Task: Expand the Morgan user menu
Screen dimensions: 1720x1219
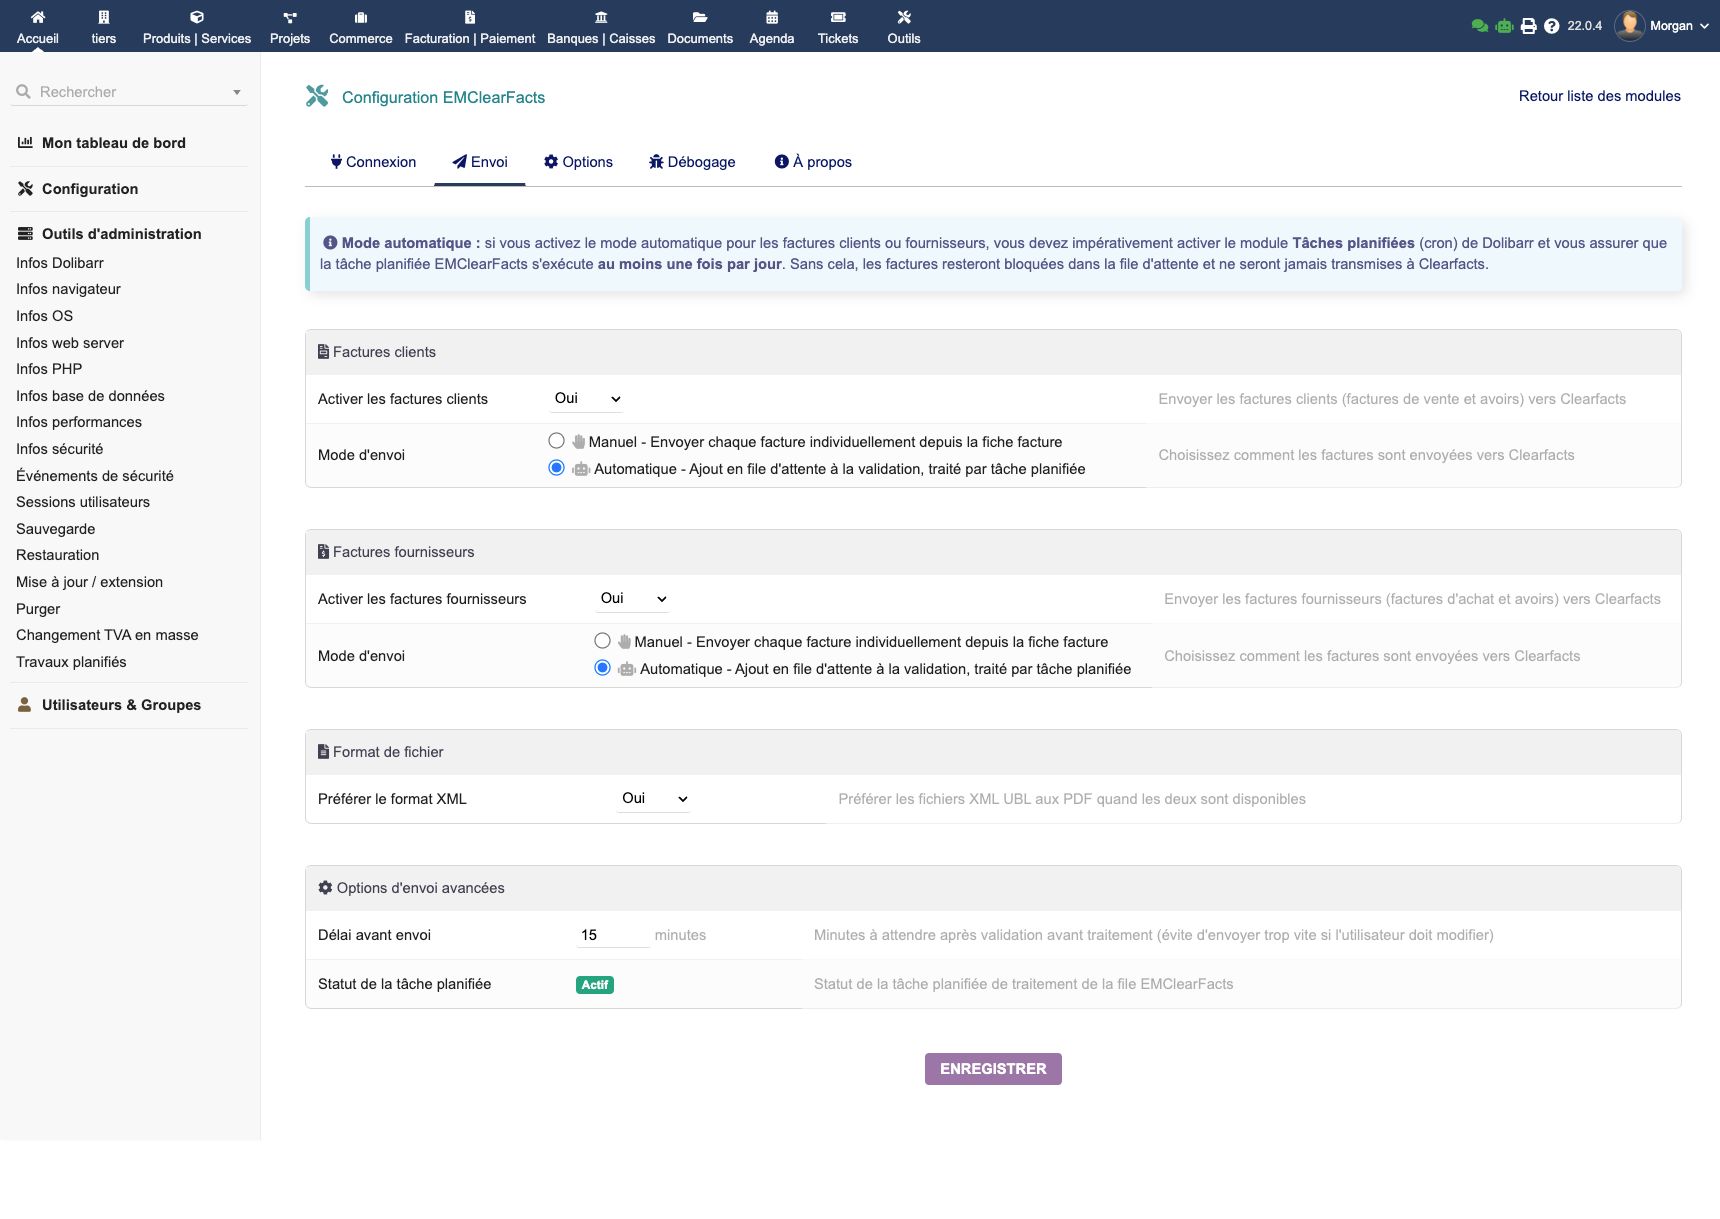Action: click(x=1673, y=26)
